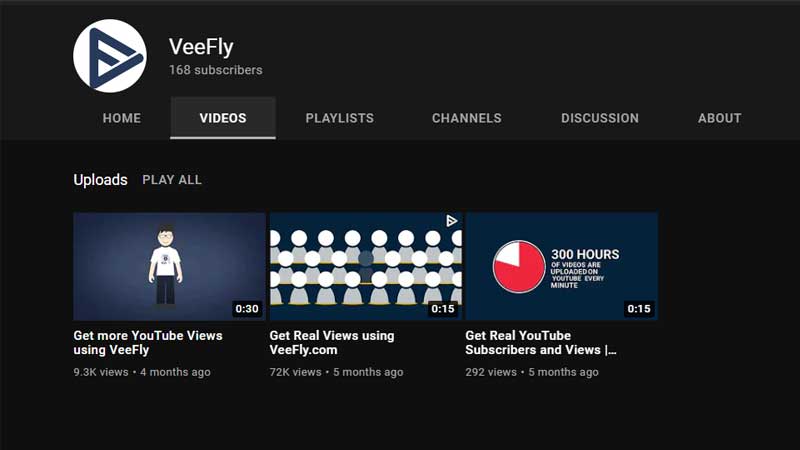Open the 300 HOURS pie chart thumbnail

[x=562, y=266]
